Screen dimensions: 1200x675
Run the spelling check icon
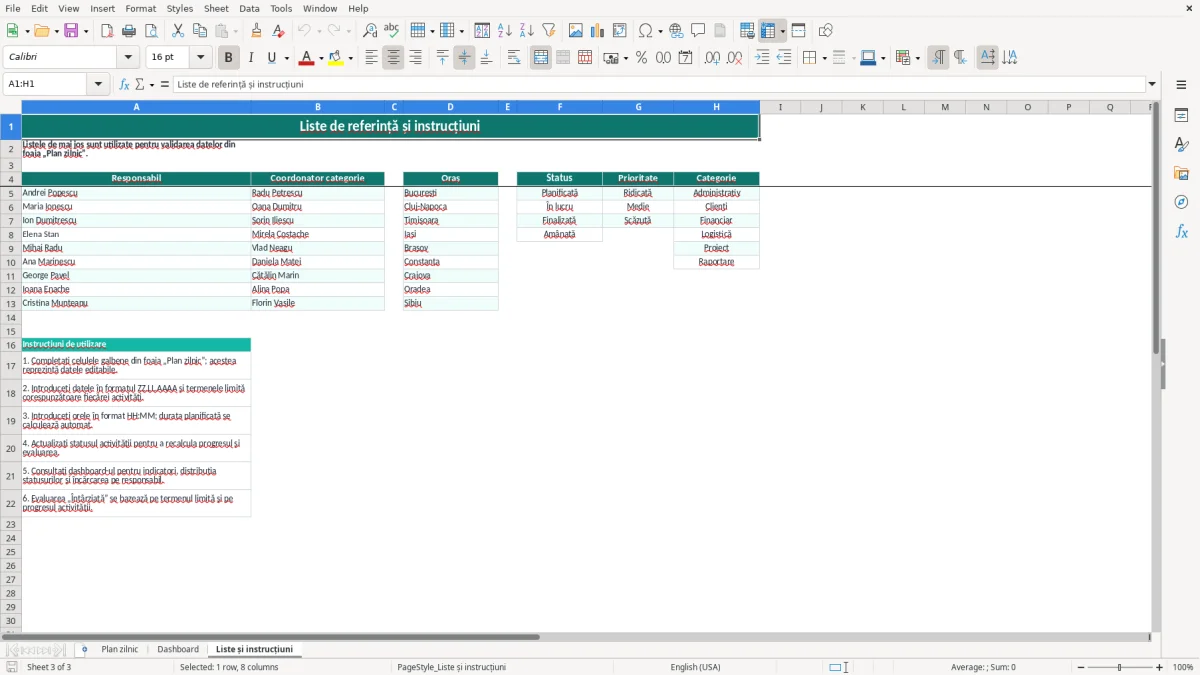pyautogui.click(x=392, y=31)
